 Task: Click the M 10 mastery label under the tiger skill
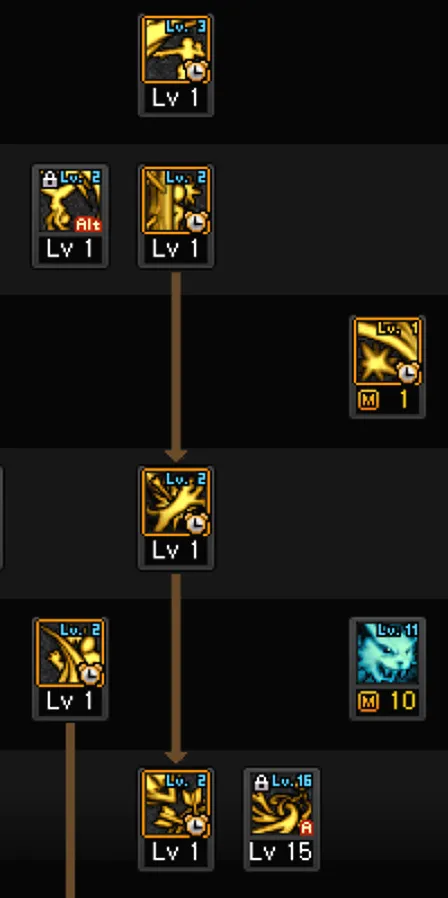387,701
